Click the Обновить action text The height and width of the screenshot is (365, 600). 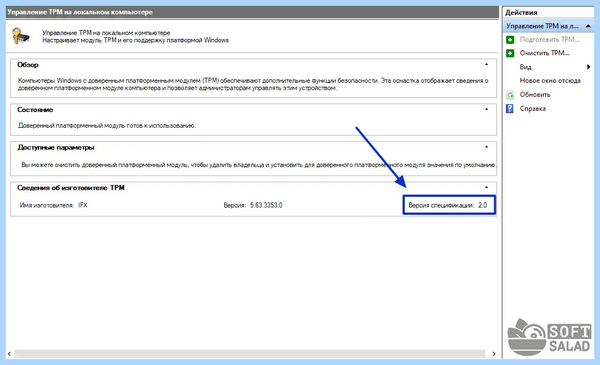535,95
